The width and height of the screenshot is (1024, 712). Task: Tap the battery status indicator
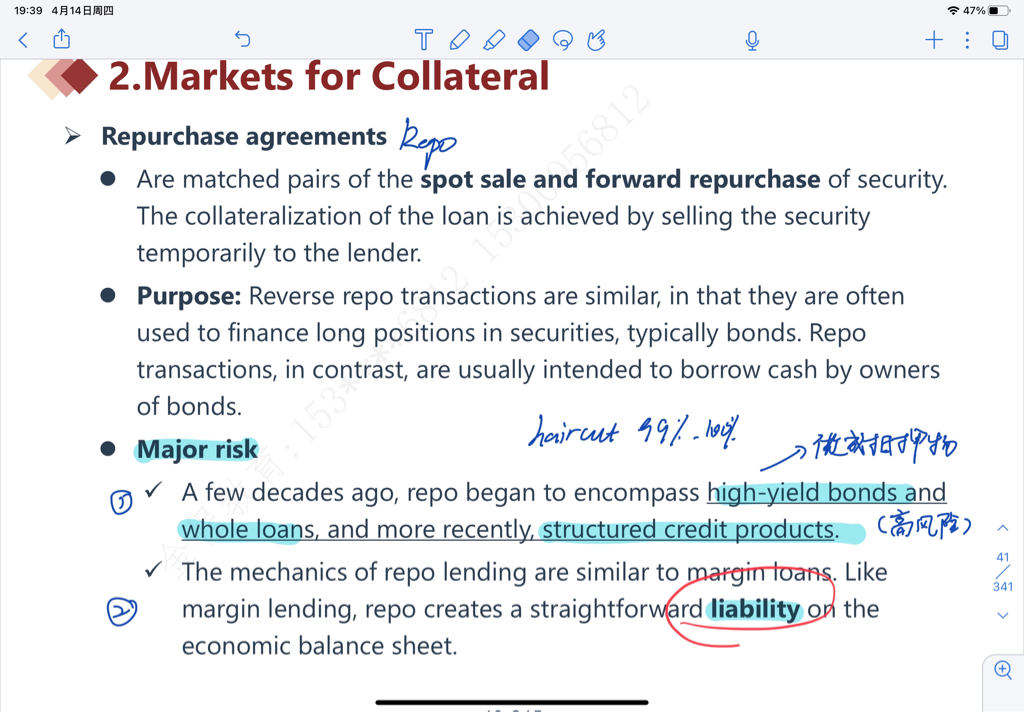999,10
